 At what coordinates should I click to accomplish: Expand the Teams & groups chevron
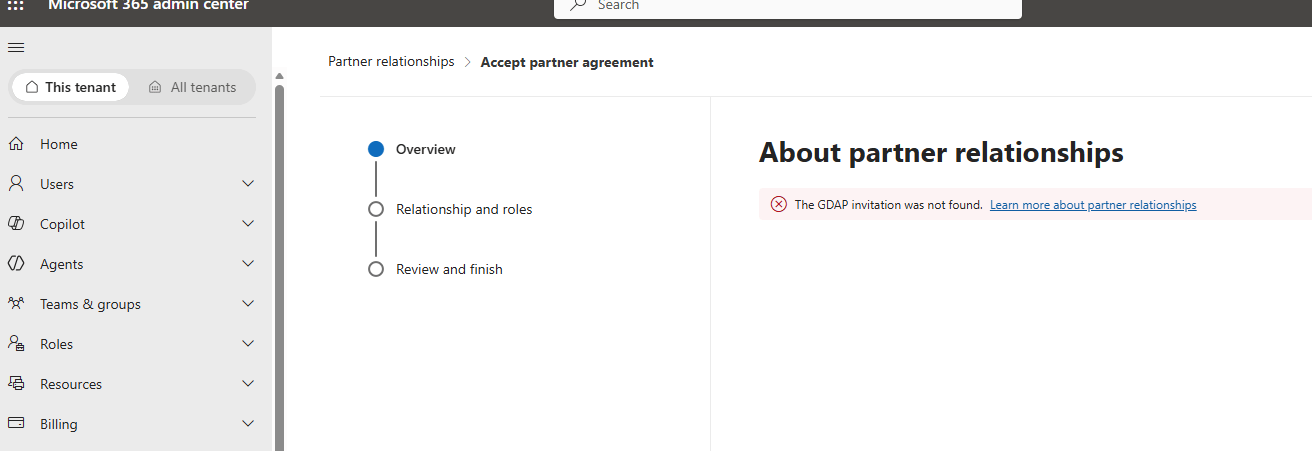click(249, 304)
